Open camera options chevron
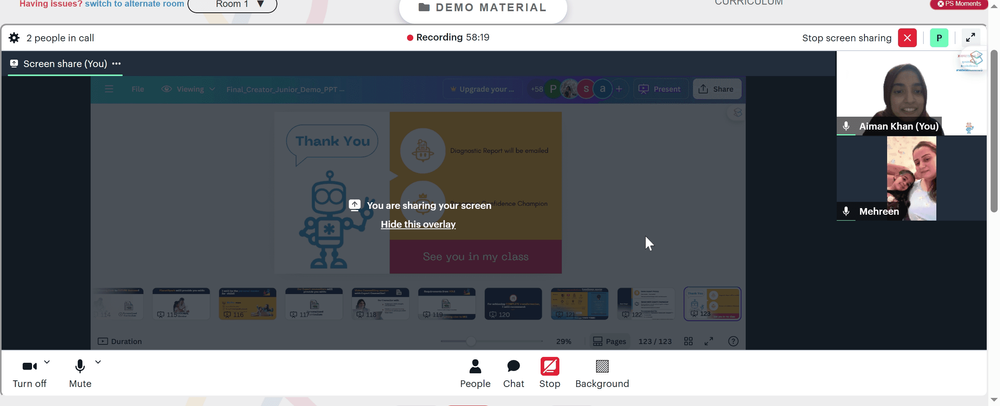The height and width of the screenshot is (406, 1000). pos(47,362)
